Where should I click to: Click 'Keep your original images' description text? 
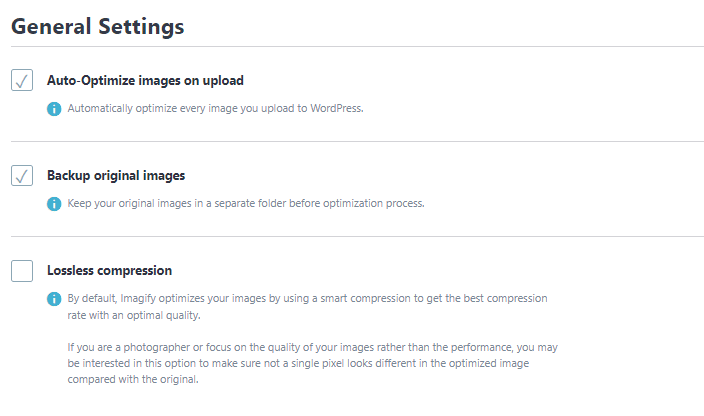pos(245,203)
